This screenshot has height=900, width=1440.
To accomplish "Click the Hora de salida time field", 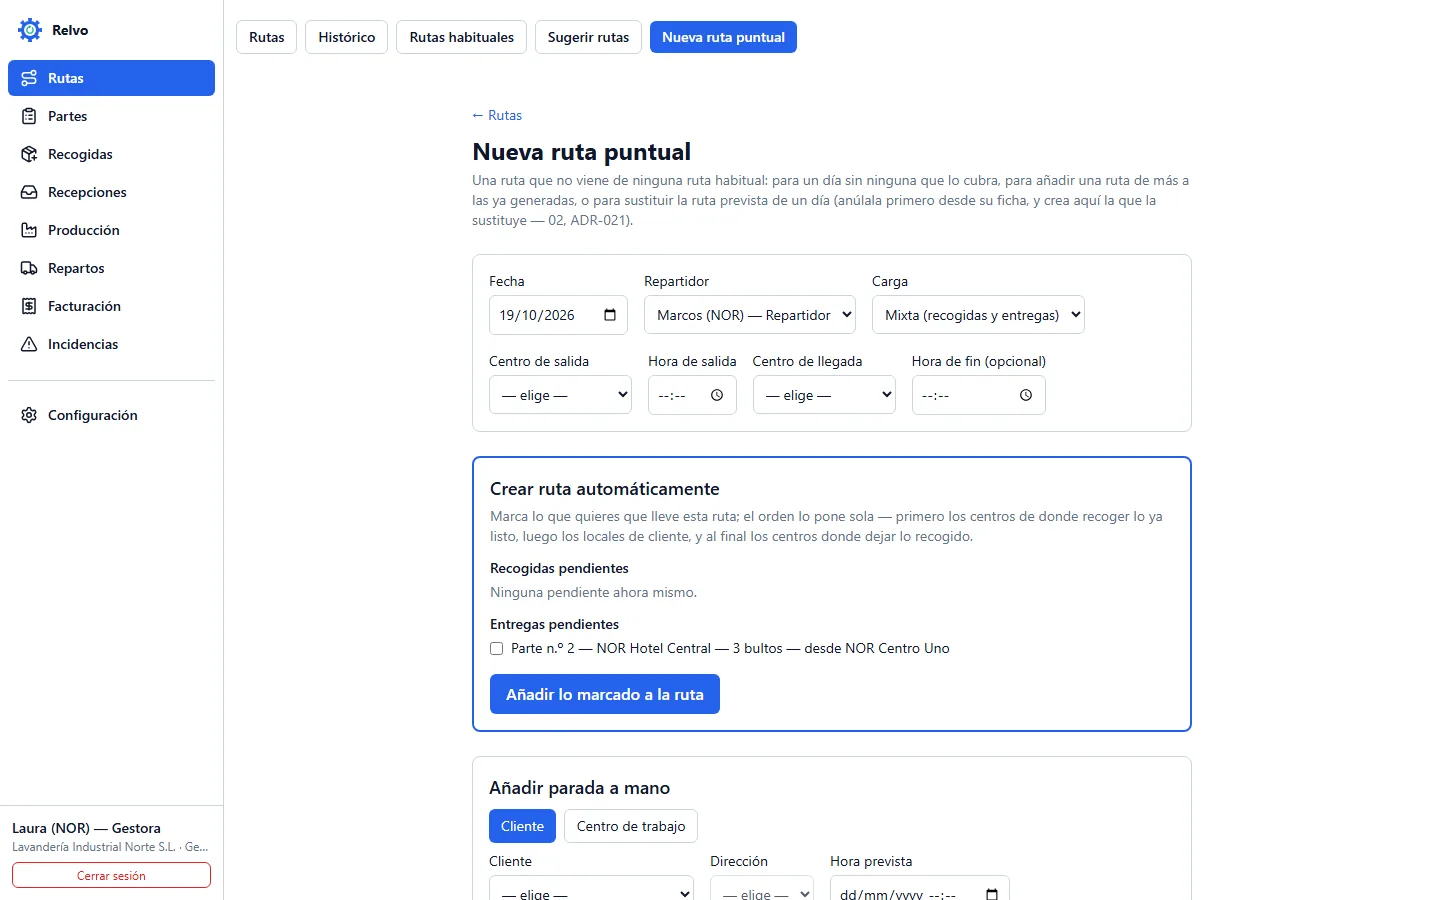I will (692, 395).
